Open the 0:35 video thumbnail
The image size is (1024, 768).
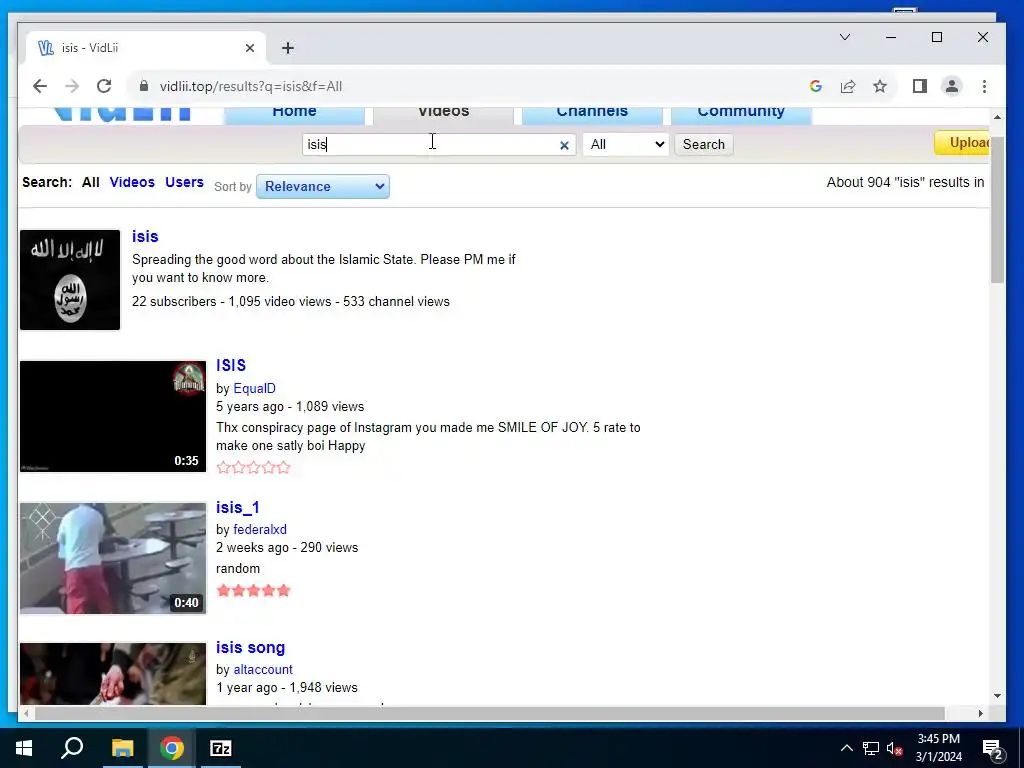point(113,416)
